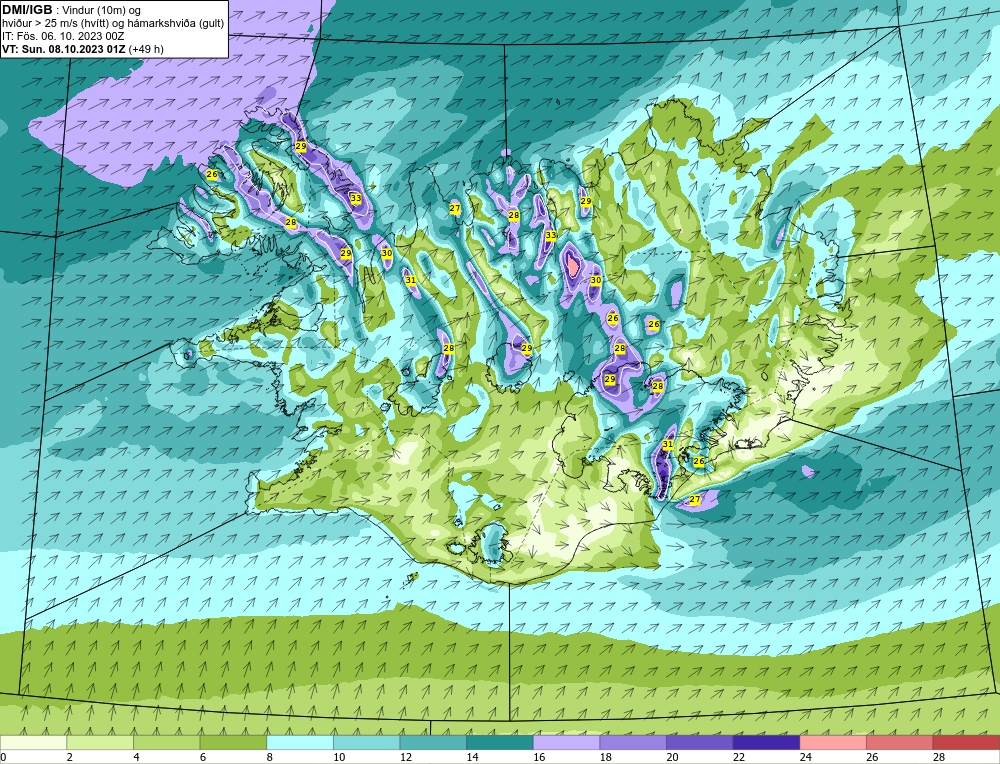Screen dimensions: 1000x764
Task: Pick the red 28+ m/s legend swatch
Action: tap(966, 743)
